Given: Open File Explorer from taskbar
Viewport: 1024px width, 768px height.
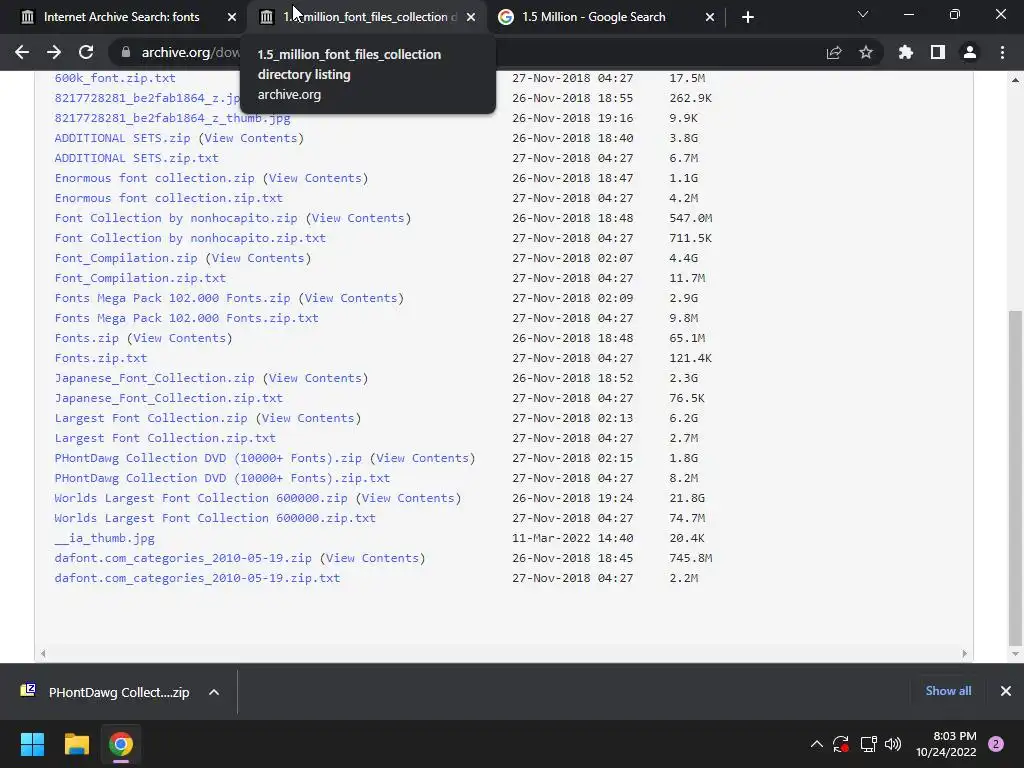Looking at the screenshot, I should click(76, 744).
